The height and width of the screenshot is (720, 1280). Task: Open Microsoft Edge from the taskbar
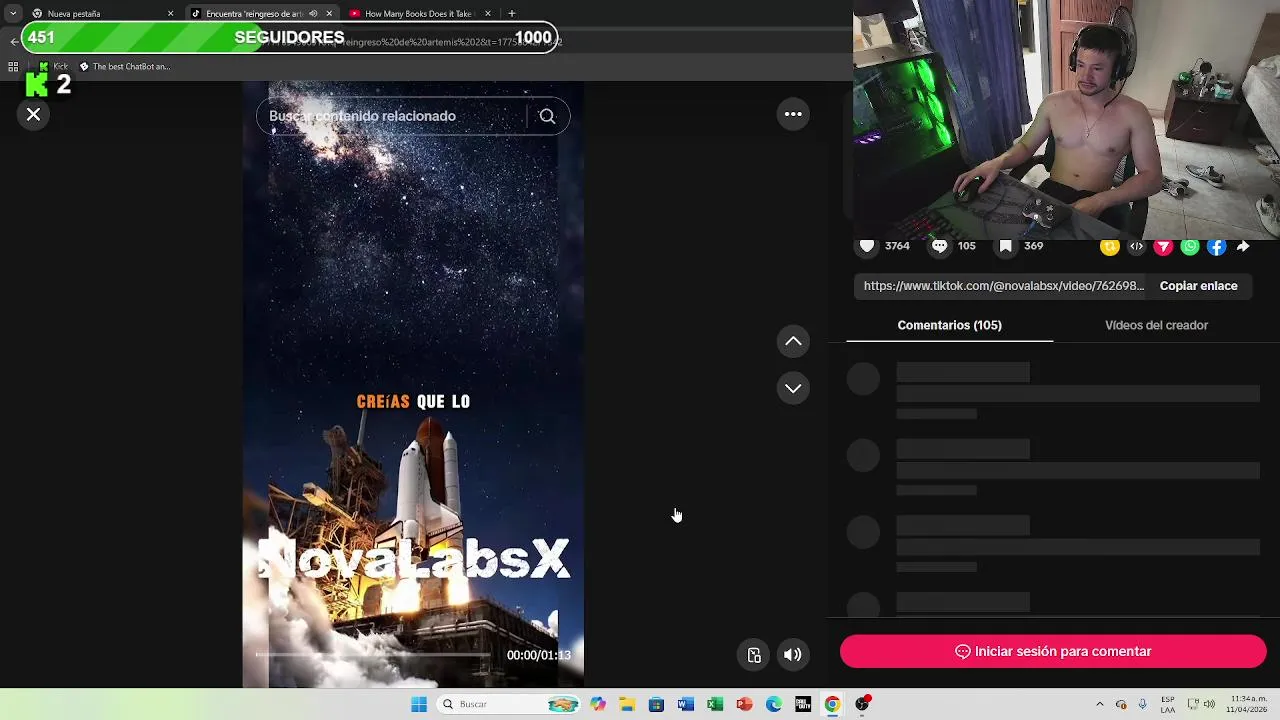[774, 704]
